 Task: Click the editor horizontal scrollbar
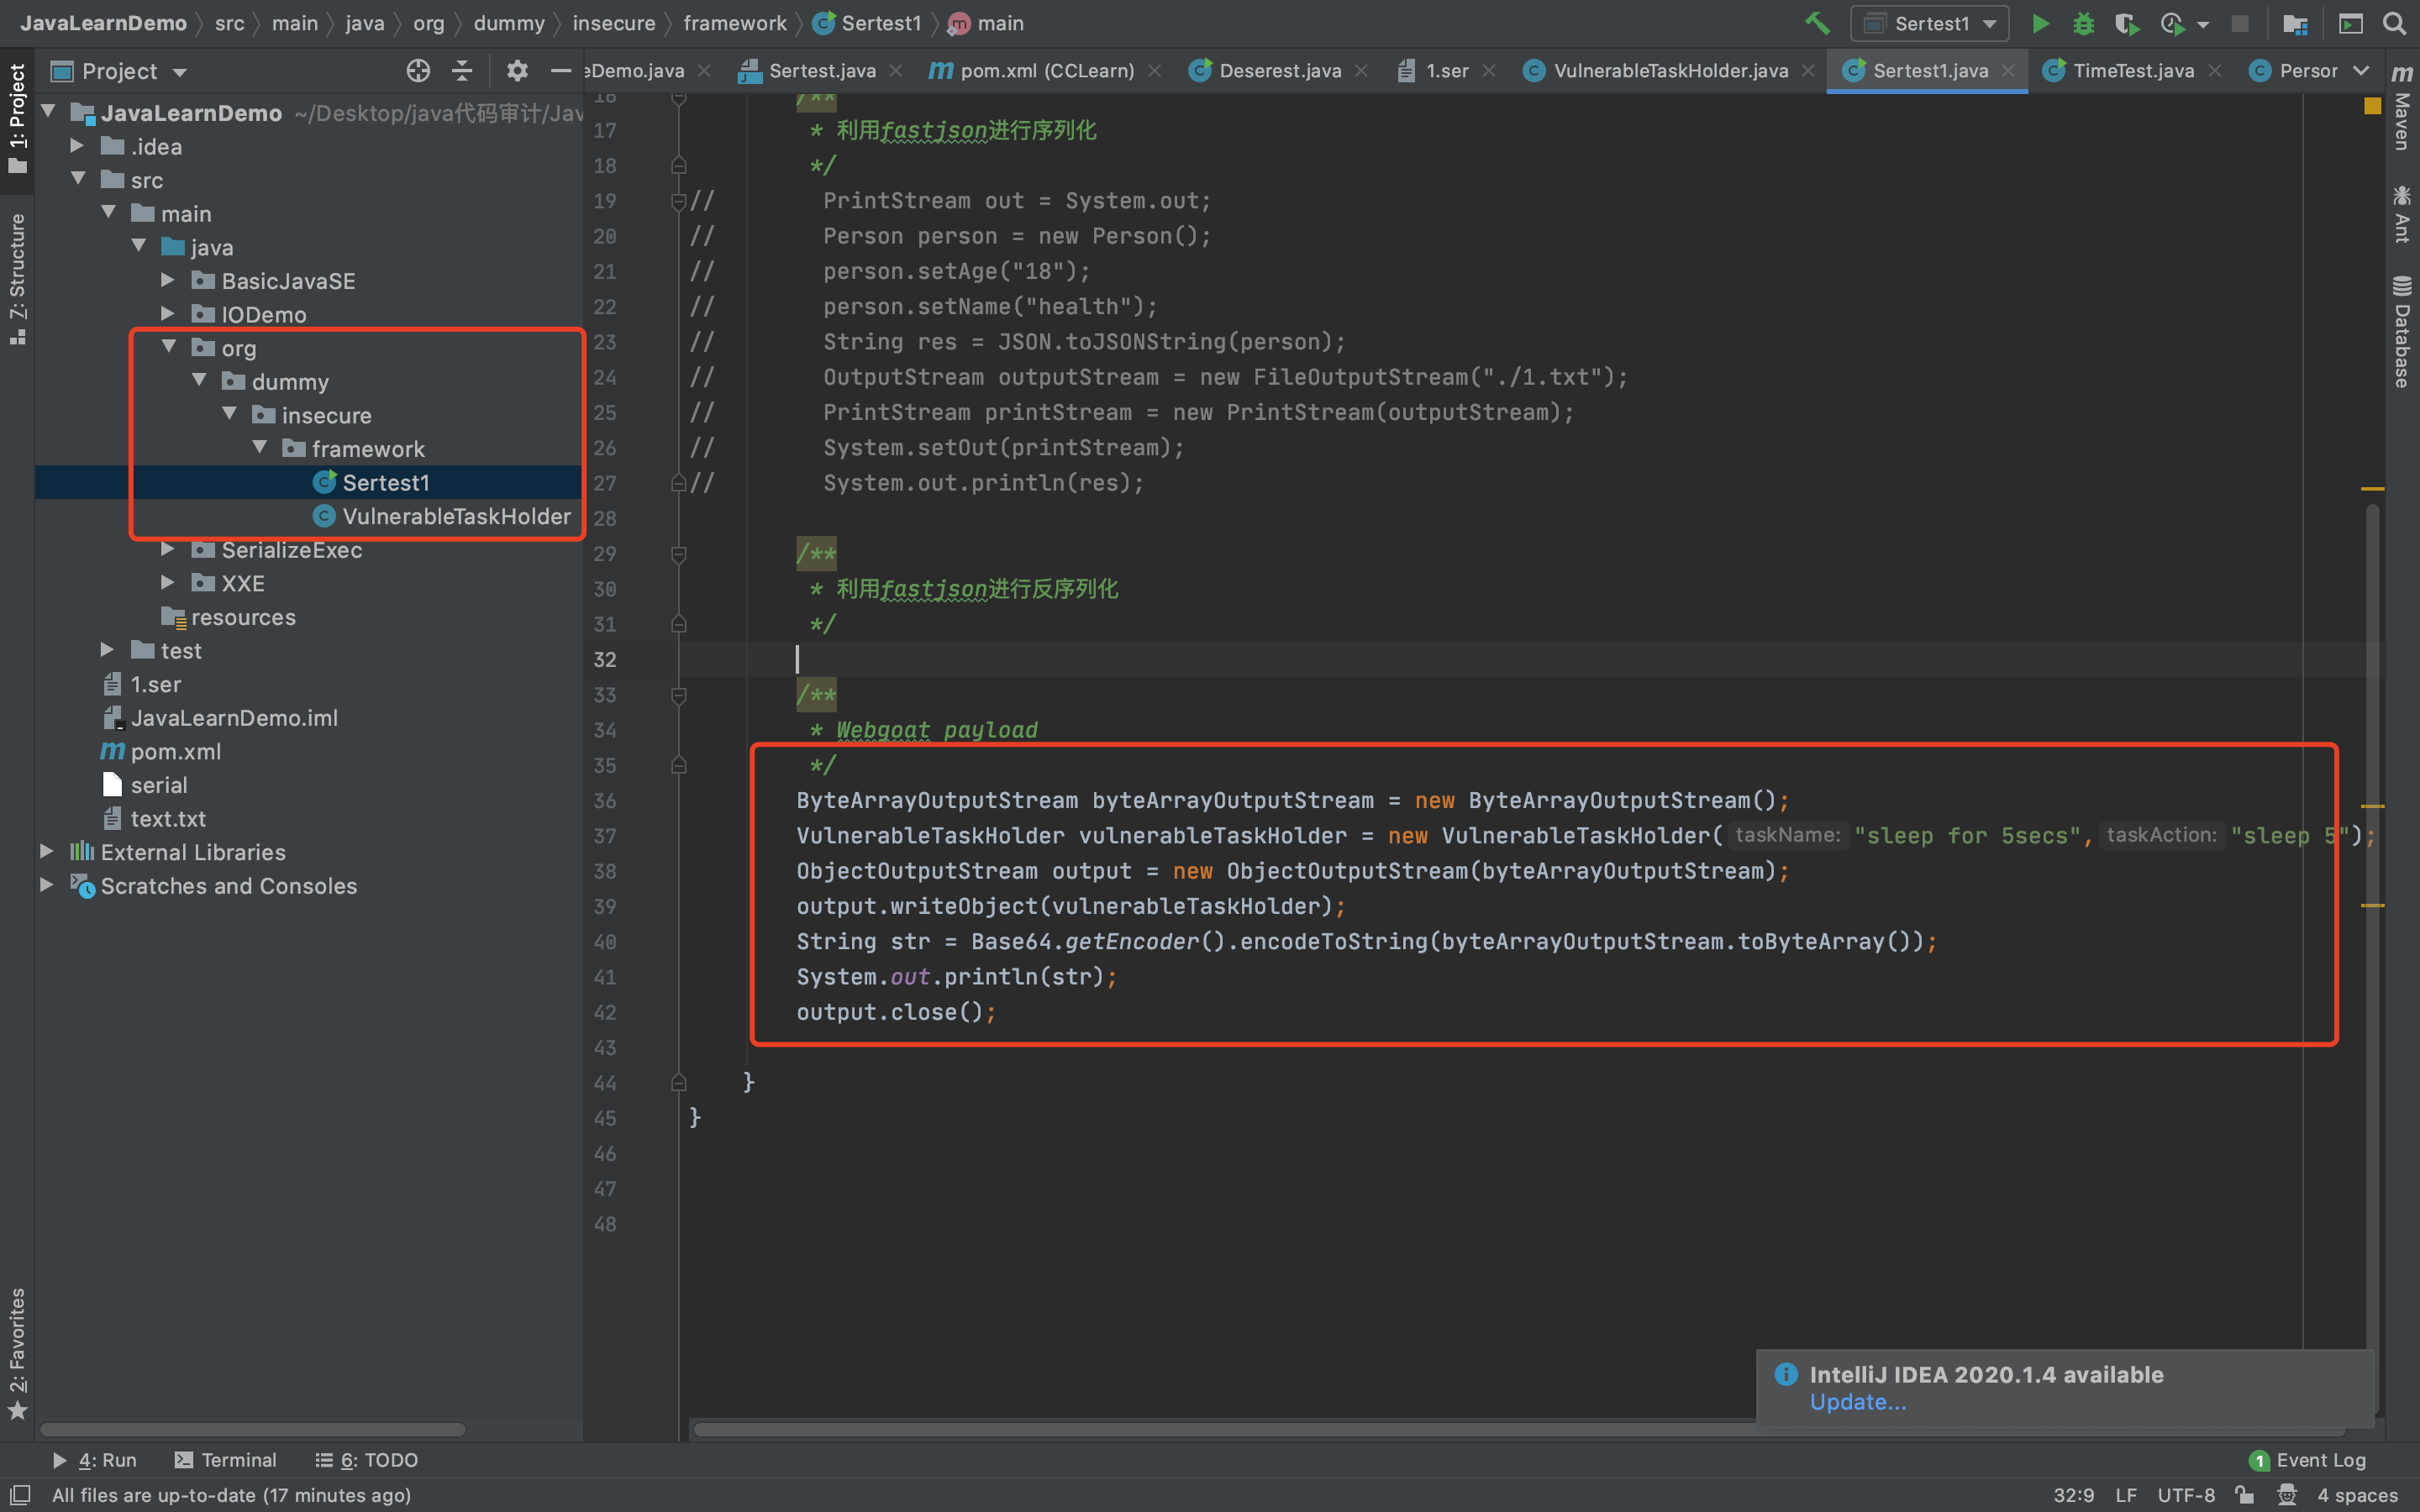coord(1200,1429)
